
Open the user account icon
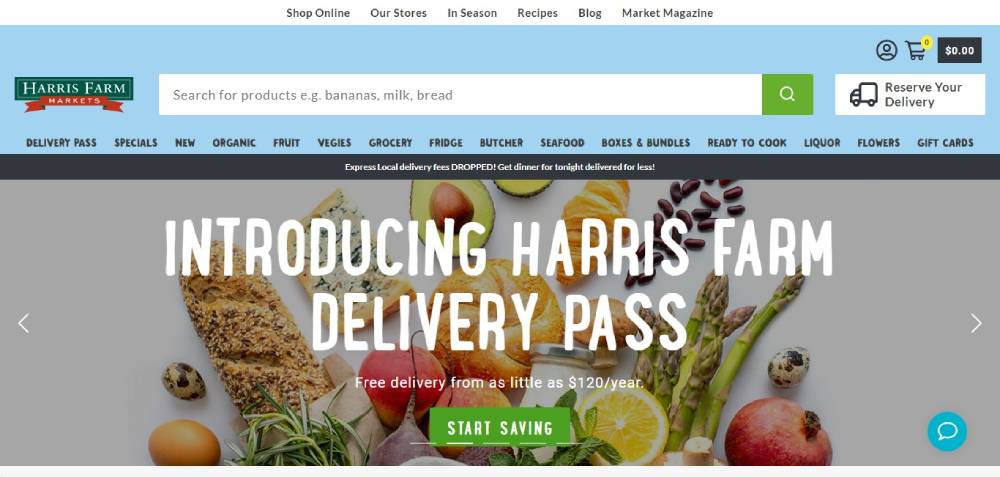[886, 50]
